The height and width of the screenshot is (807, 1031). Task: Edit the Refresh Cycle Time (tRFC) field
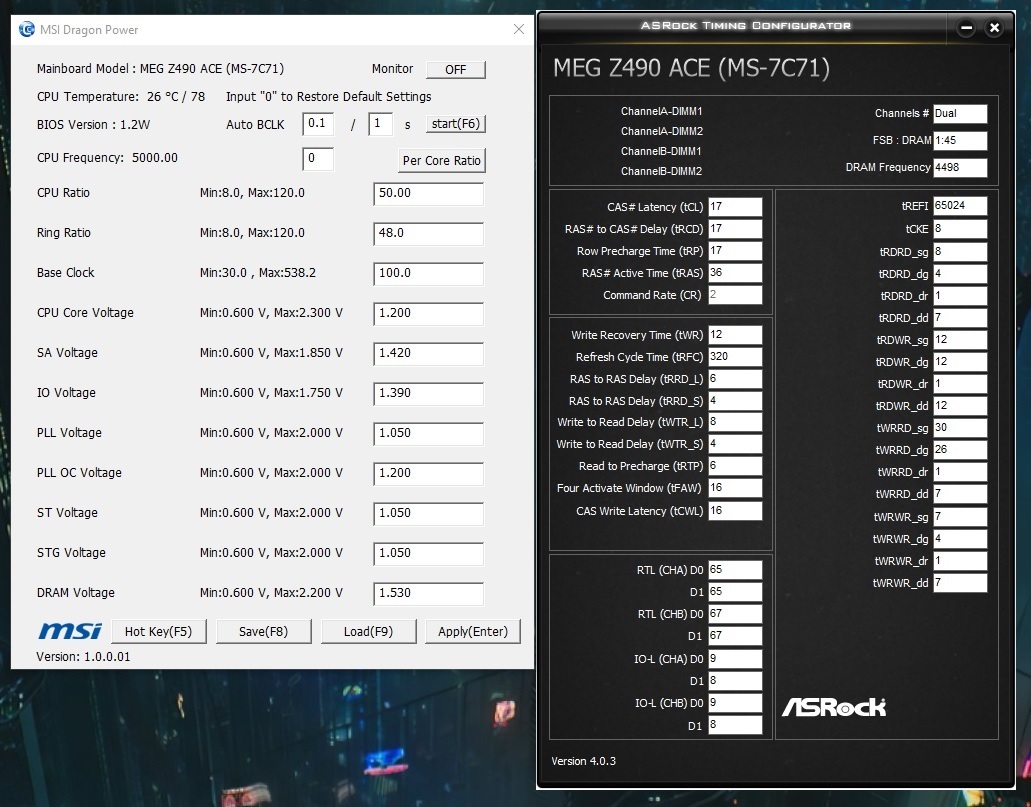735,356
